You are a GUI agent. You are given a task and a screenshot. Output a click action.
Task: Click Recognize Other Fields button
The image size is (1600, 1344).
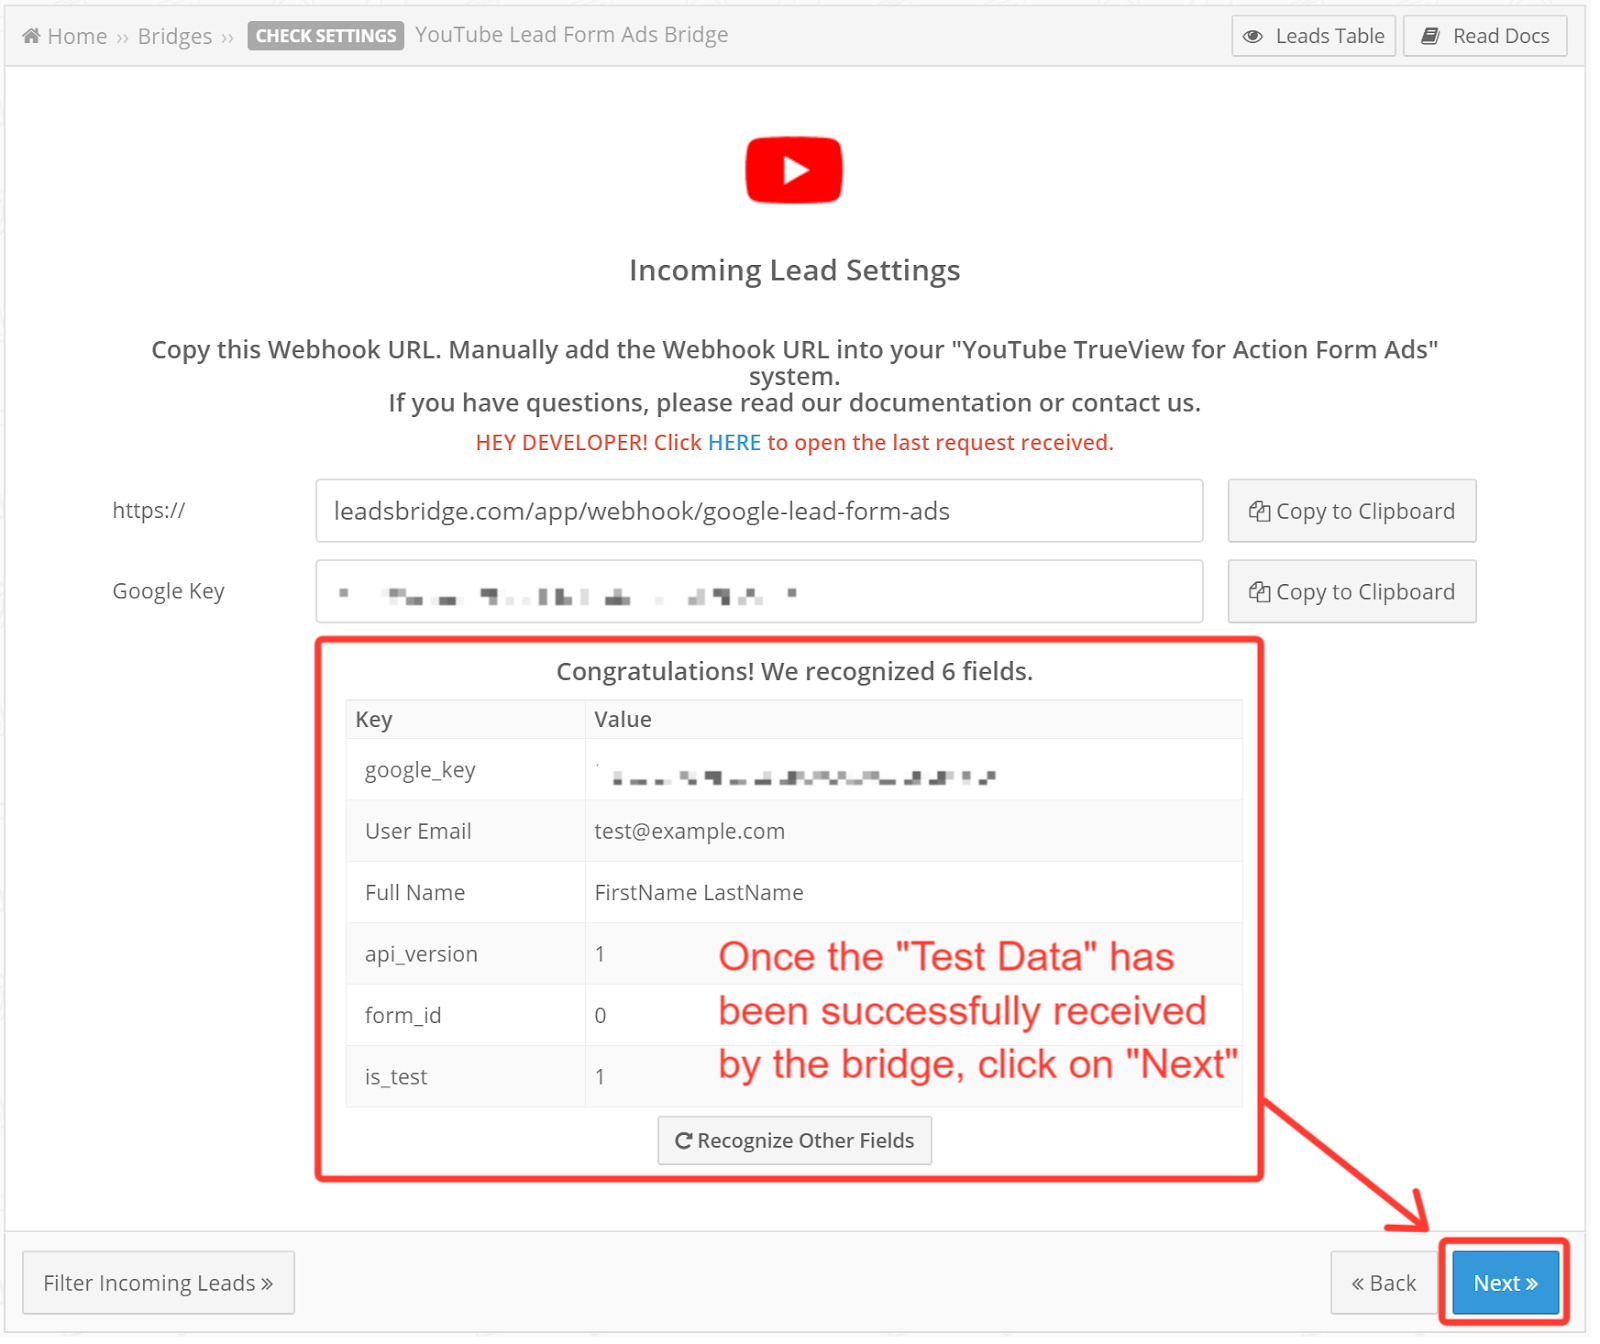pyautogui.click(x=795, y=1141)
